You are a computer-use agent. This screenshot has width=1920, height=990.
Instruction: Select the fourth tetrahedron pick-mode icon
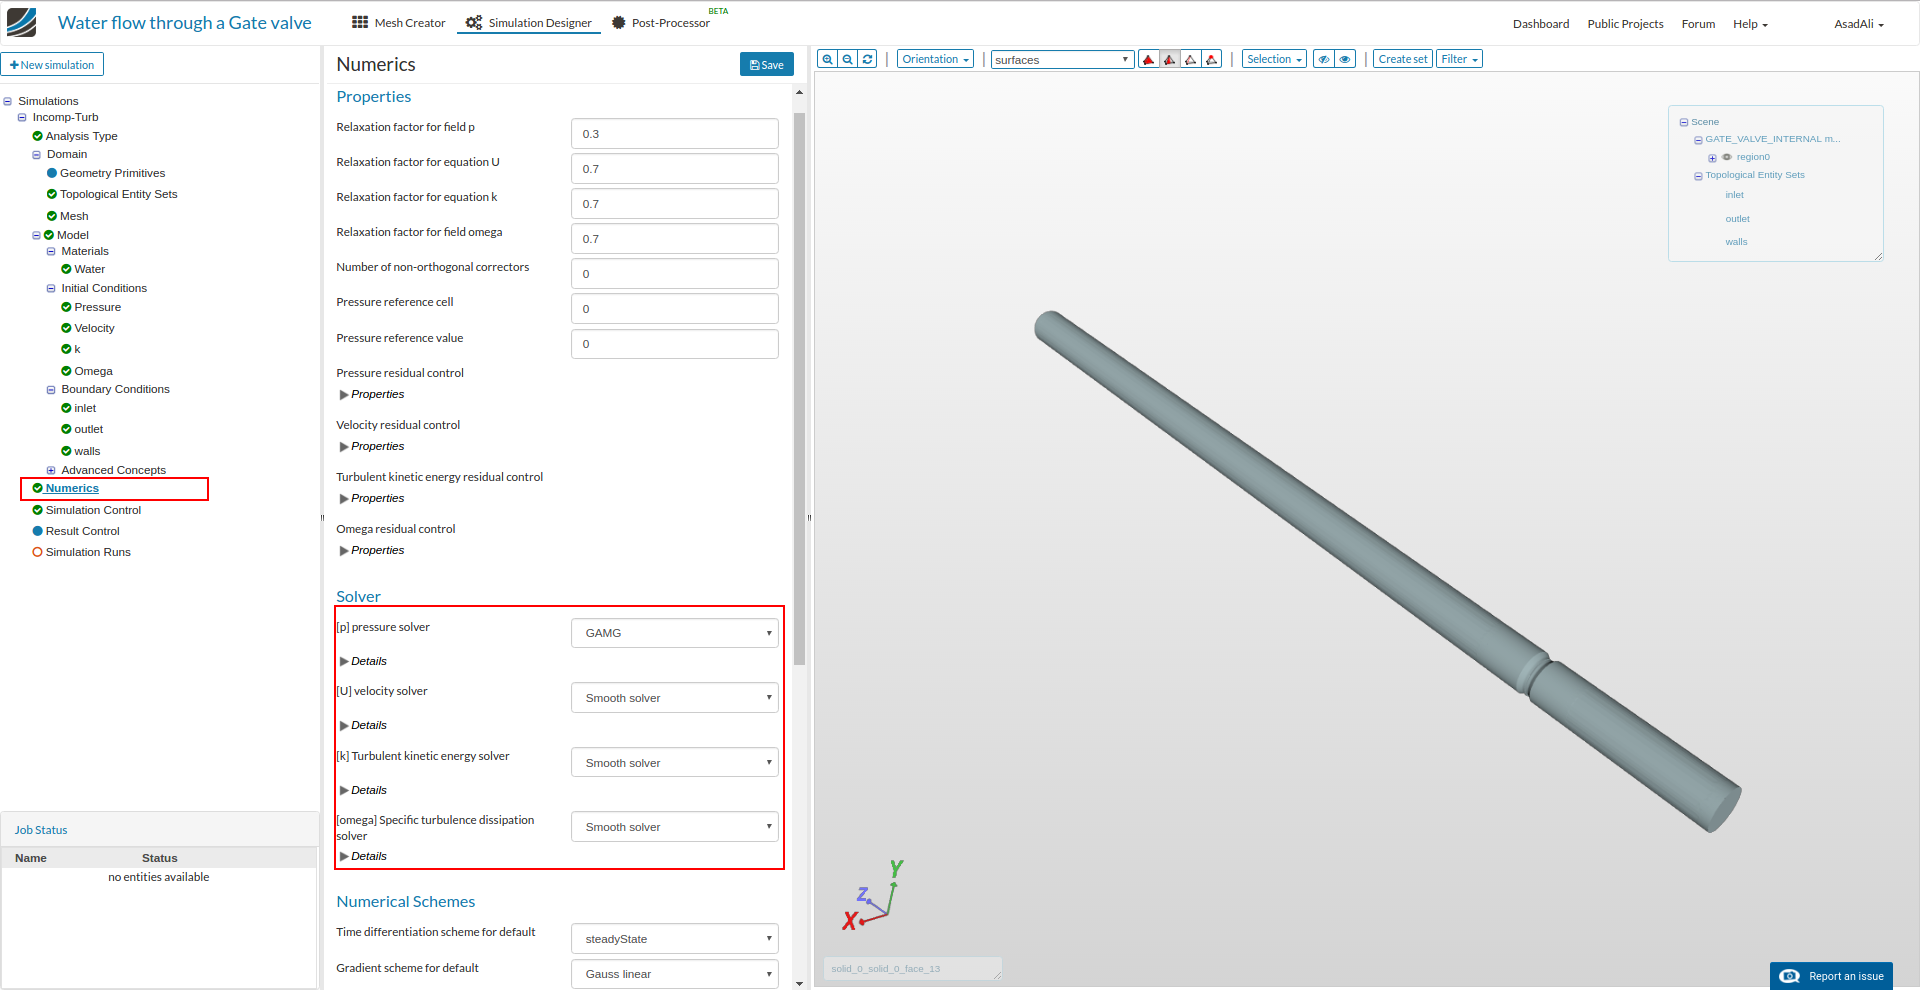[x=1212, y=59]
